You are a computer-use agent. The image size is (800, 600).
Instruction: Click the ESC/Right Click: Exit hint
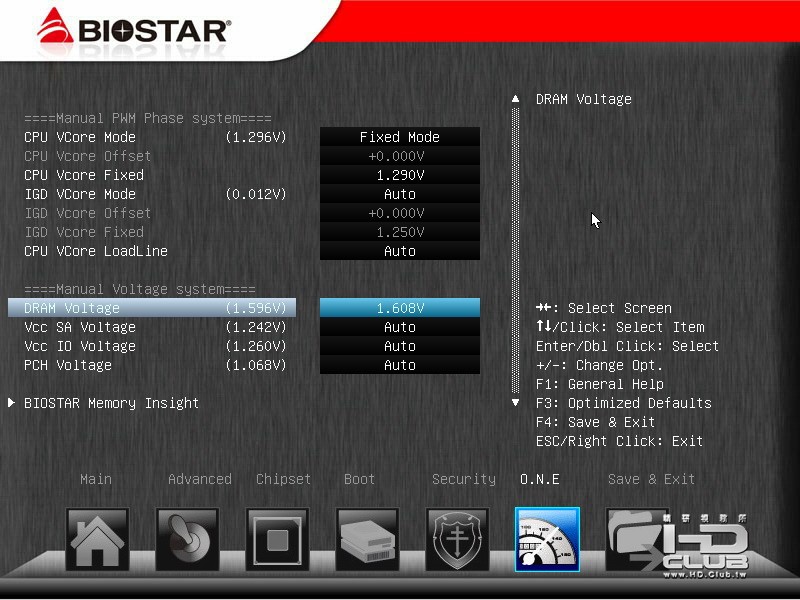pyautogui.click(x=619, y=441)
